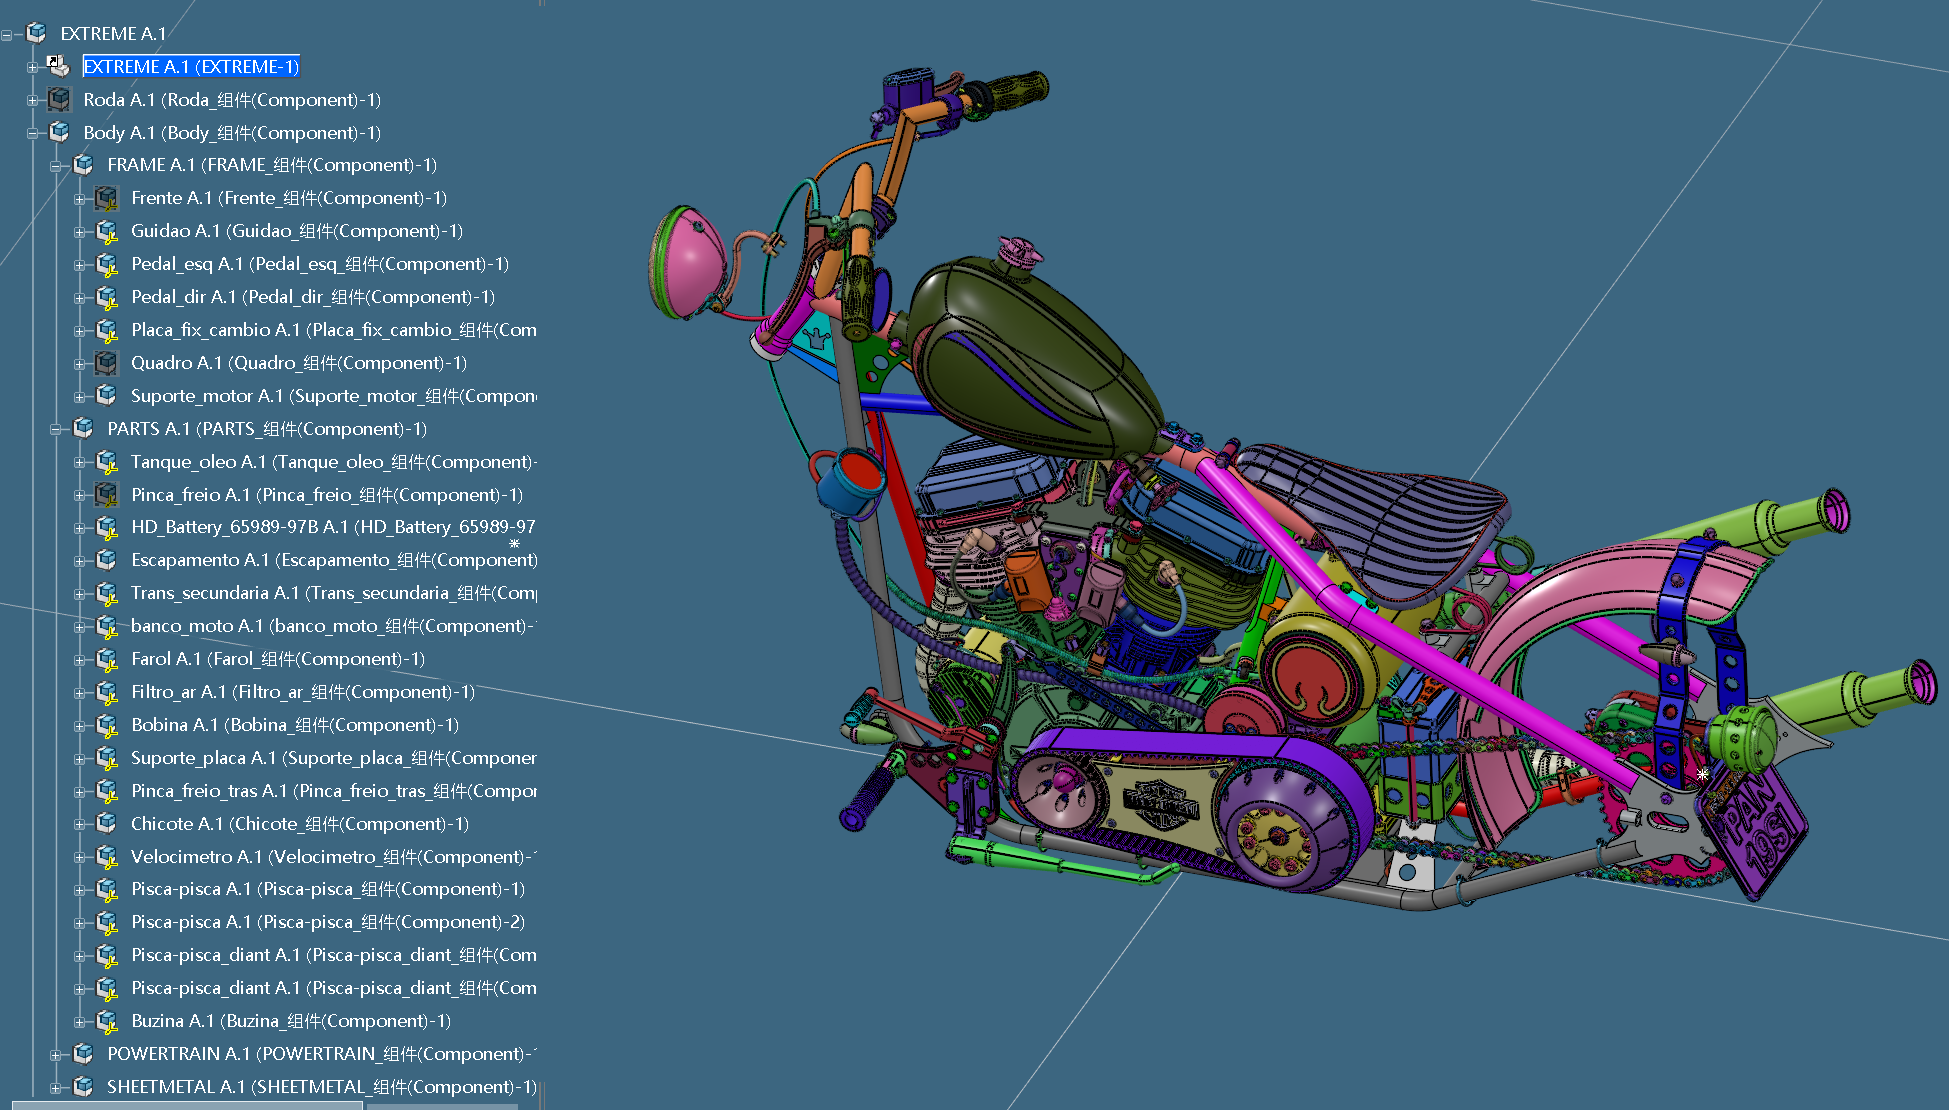This screenshot has height=1110, width=1949.
Task: Click the Trans_secundaria A.1 component icon
Action: pos(107,593)
